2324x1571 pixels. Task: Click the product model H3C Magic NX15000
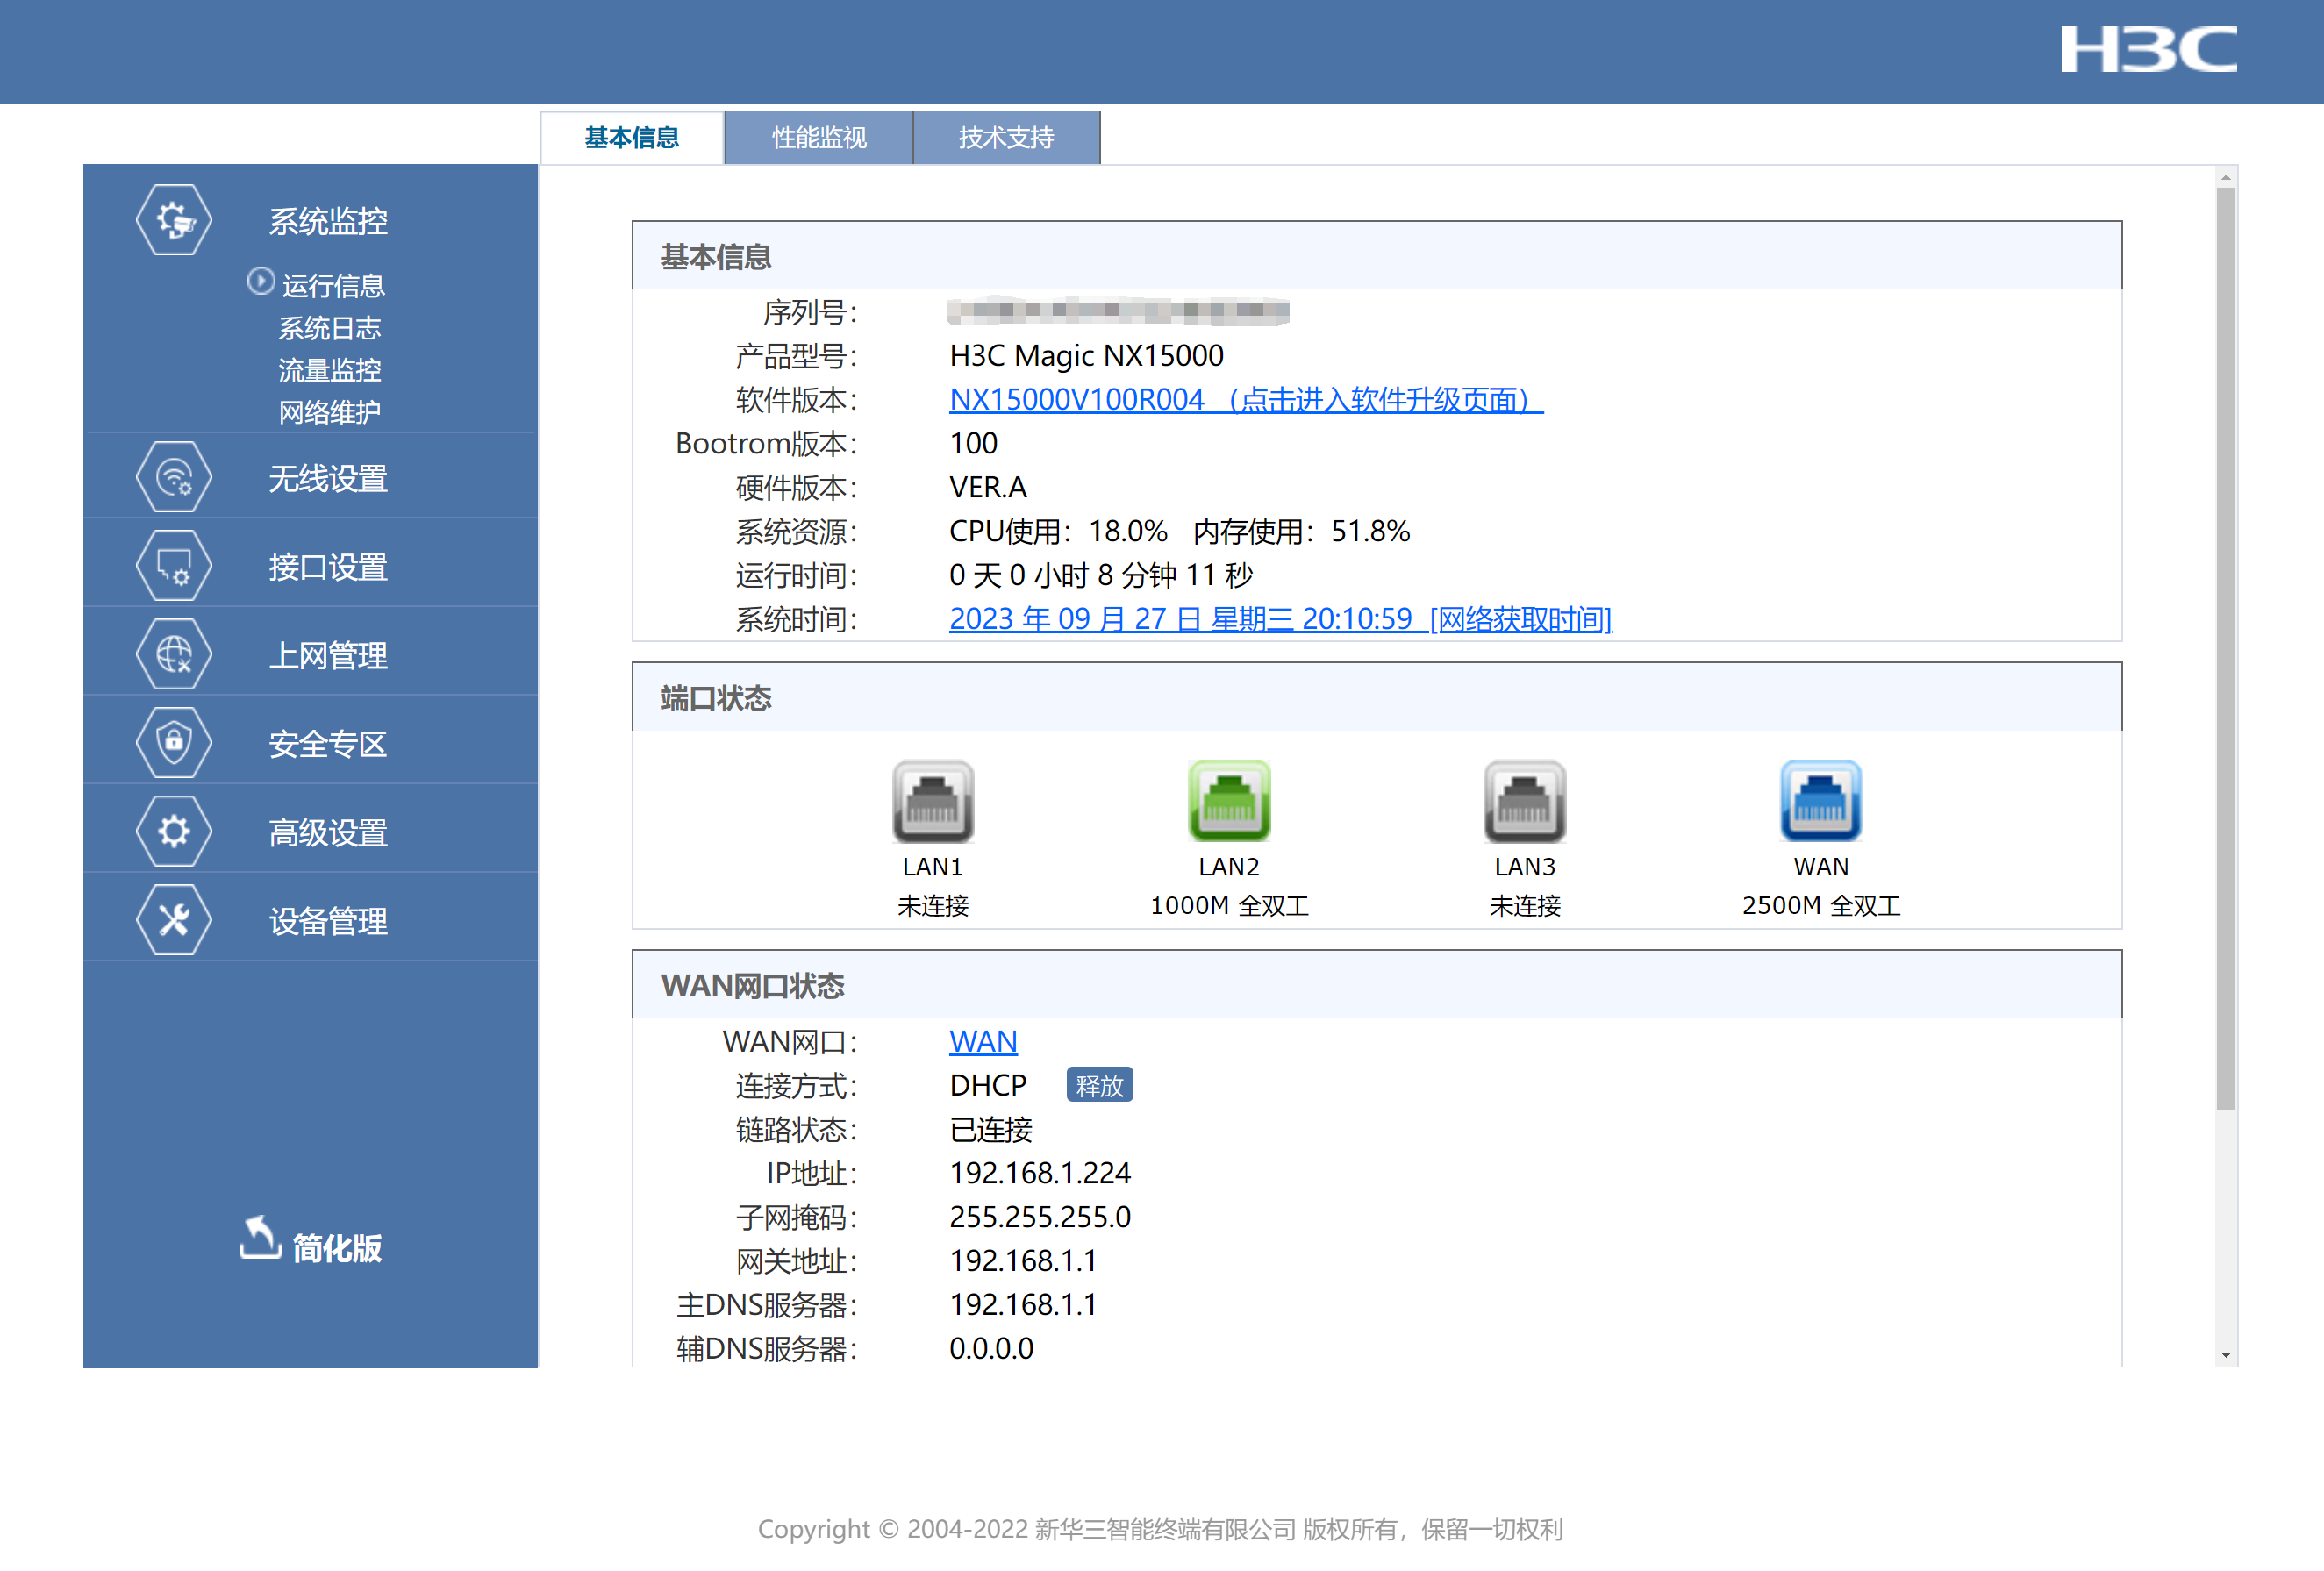click(x=1086, y=356)
